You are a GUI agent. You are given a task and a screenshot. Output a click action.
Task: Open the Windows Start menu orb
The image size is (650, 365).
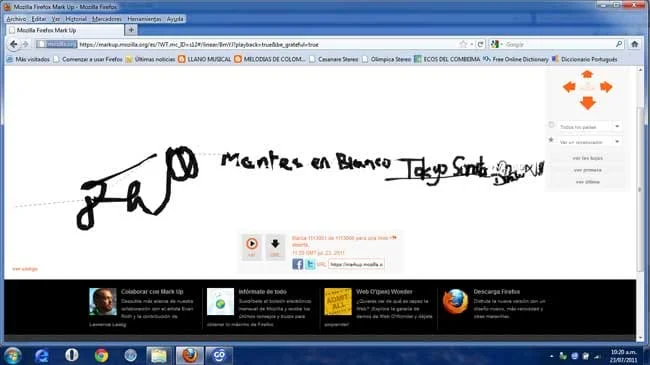12,355
